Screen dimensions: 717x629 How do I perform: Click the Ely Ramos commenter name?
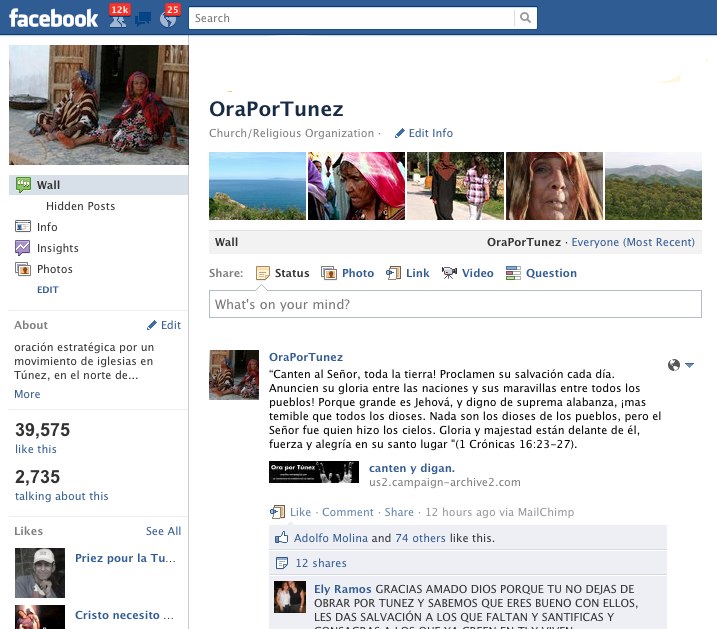342,589
